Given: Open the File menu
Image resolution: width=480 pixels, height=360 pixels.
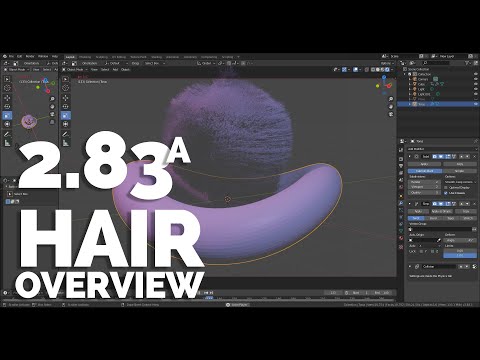Looking at the screenshot, I should click(11, 57).
